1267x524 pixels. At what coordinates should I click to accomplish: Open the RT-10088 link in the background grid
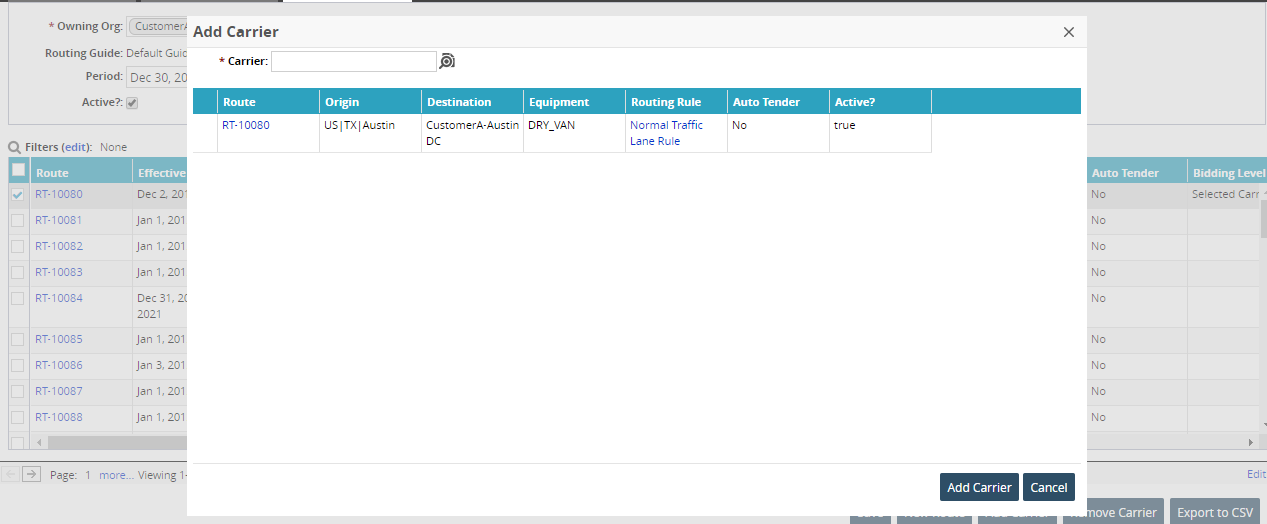click(x=59, y=417)
